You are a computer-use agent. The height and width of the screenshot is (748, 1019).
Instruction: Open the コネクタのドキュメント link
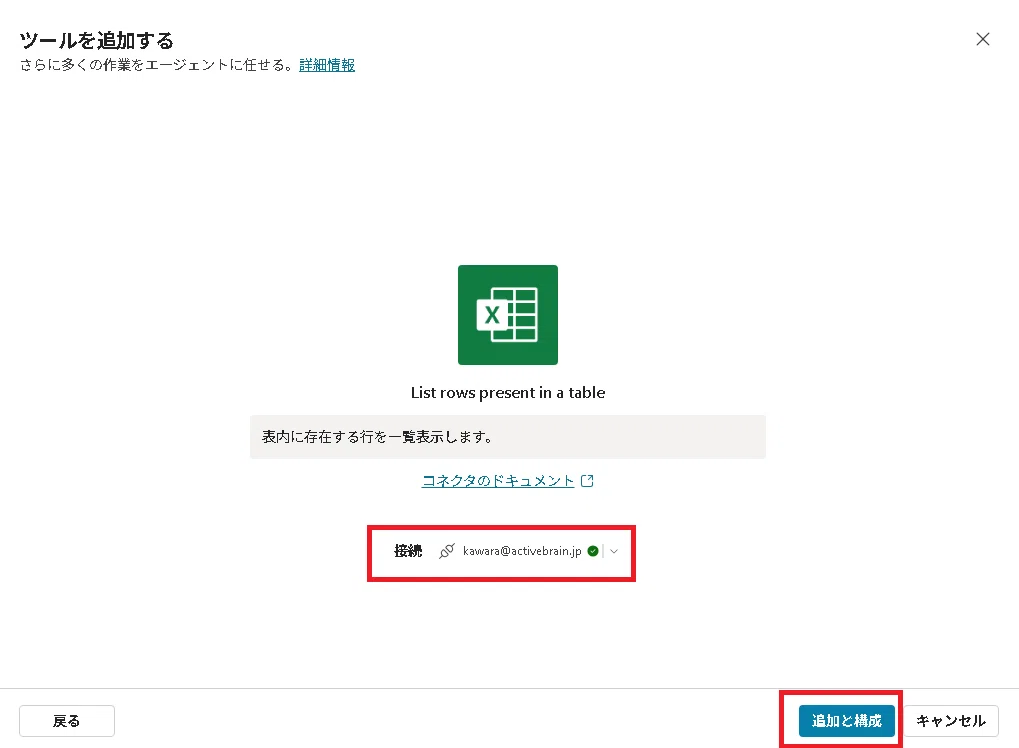[x=498, y=481]
